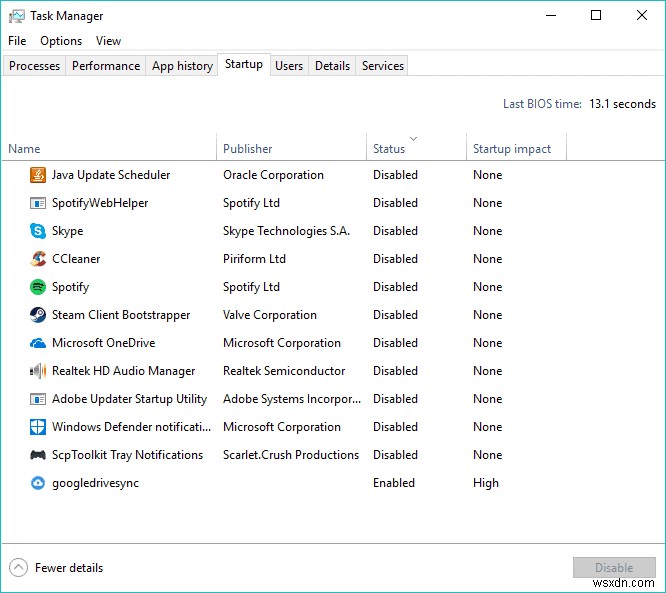Click the Enabled status for googledrivesync
This screenshot has width=666, height=593.
[394, 483]
